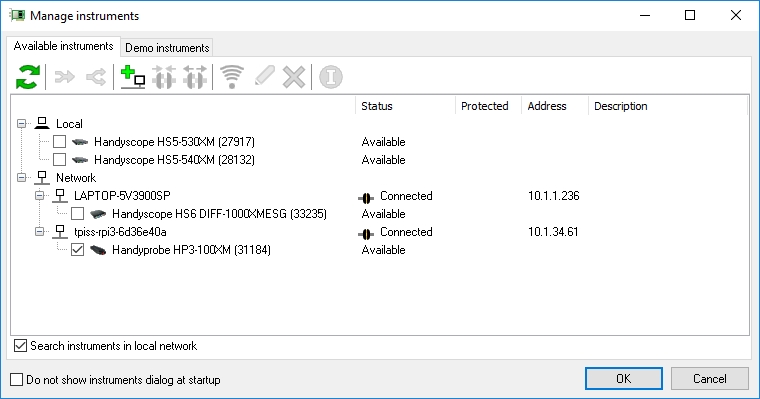Enable Do not show instruments dialog at startup
This screenshot has height=399, width=760.
pos(16,380)
